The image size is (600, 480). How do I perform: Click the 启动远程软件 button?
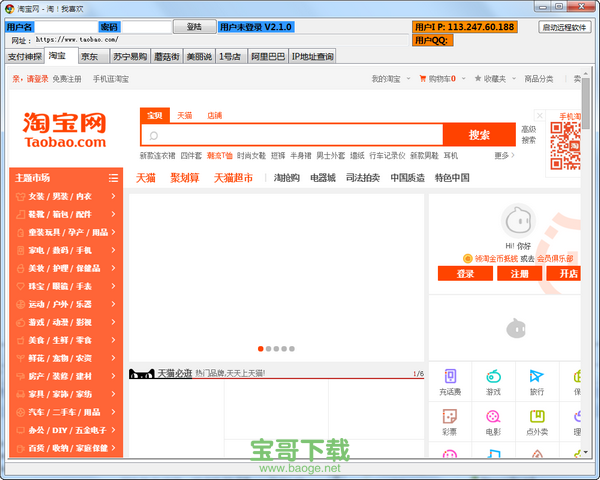[x=564, y=27]
